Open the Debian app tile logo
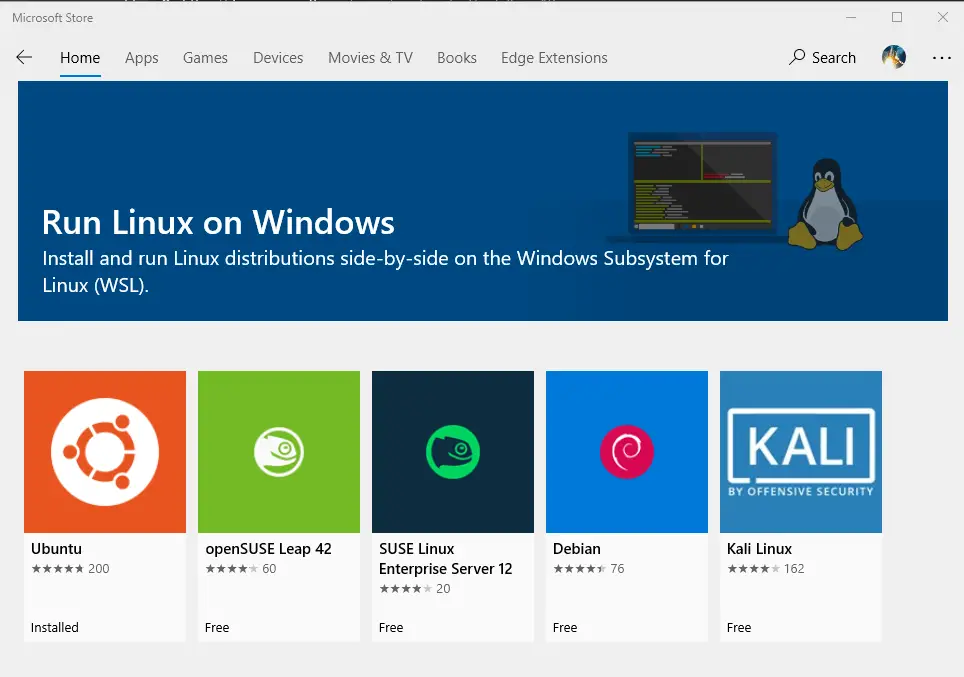Viewport: 964px width, 677px height. click(627, 452)
